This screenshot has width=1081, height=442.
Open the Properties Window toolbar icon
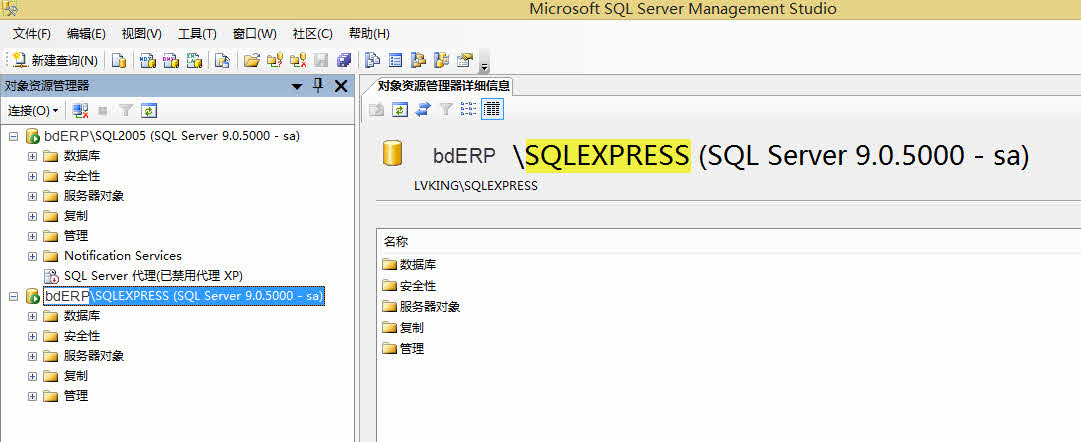pos(464,61)
